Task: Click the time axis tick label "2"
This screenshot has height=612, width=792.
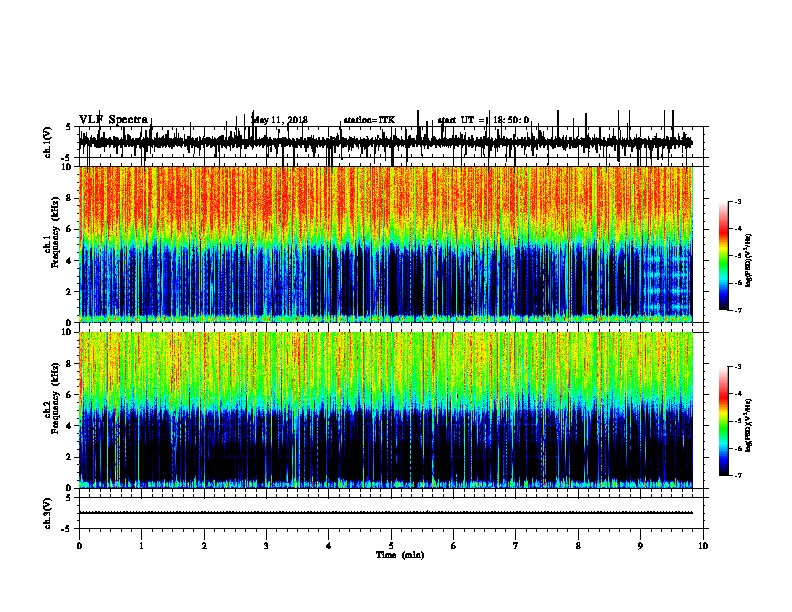Action: pos(204,546)
